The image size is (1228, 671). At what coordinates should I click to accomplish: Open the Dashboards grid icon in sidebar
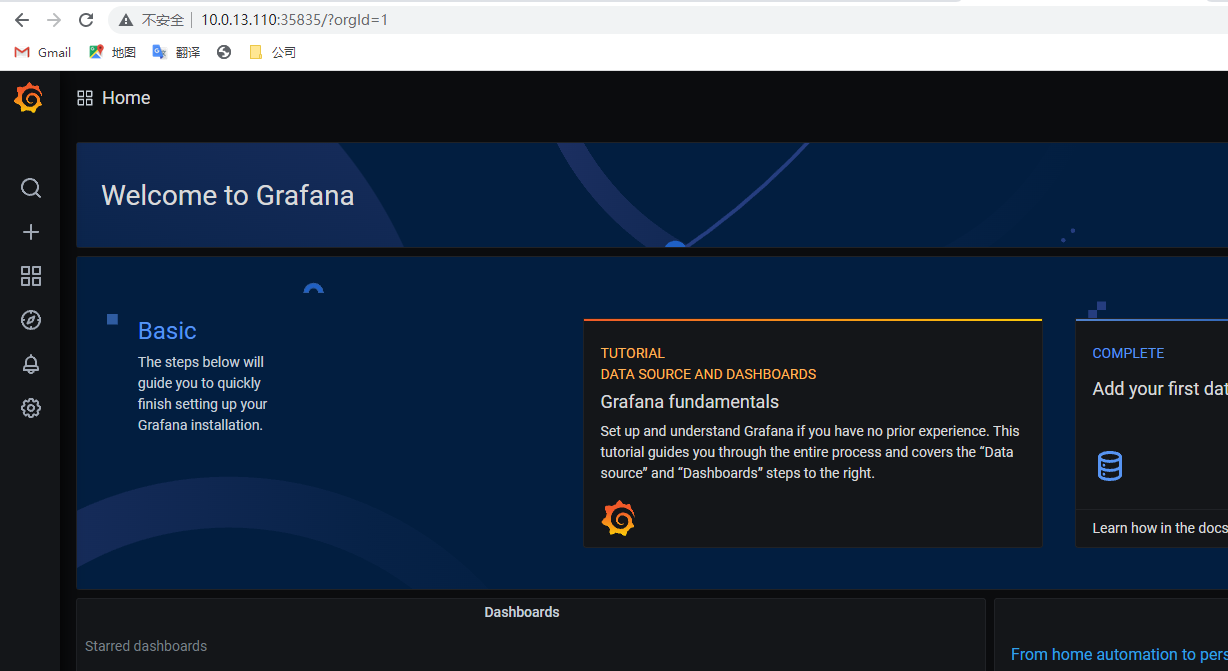click(31, 276)
